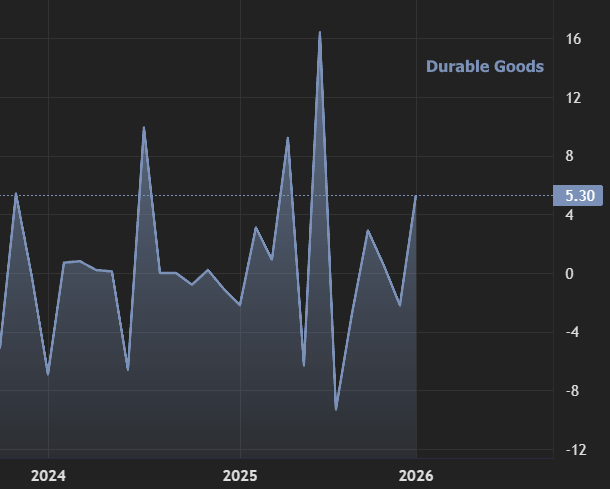Click the -8 label on the y-axis
The image size is (610, 489).
(571, 391)
